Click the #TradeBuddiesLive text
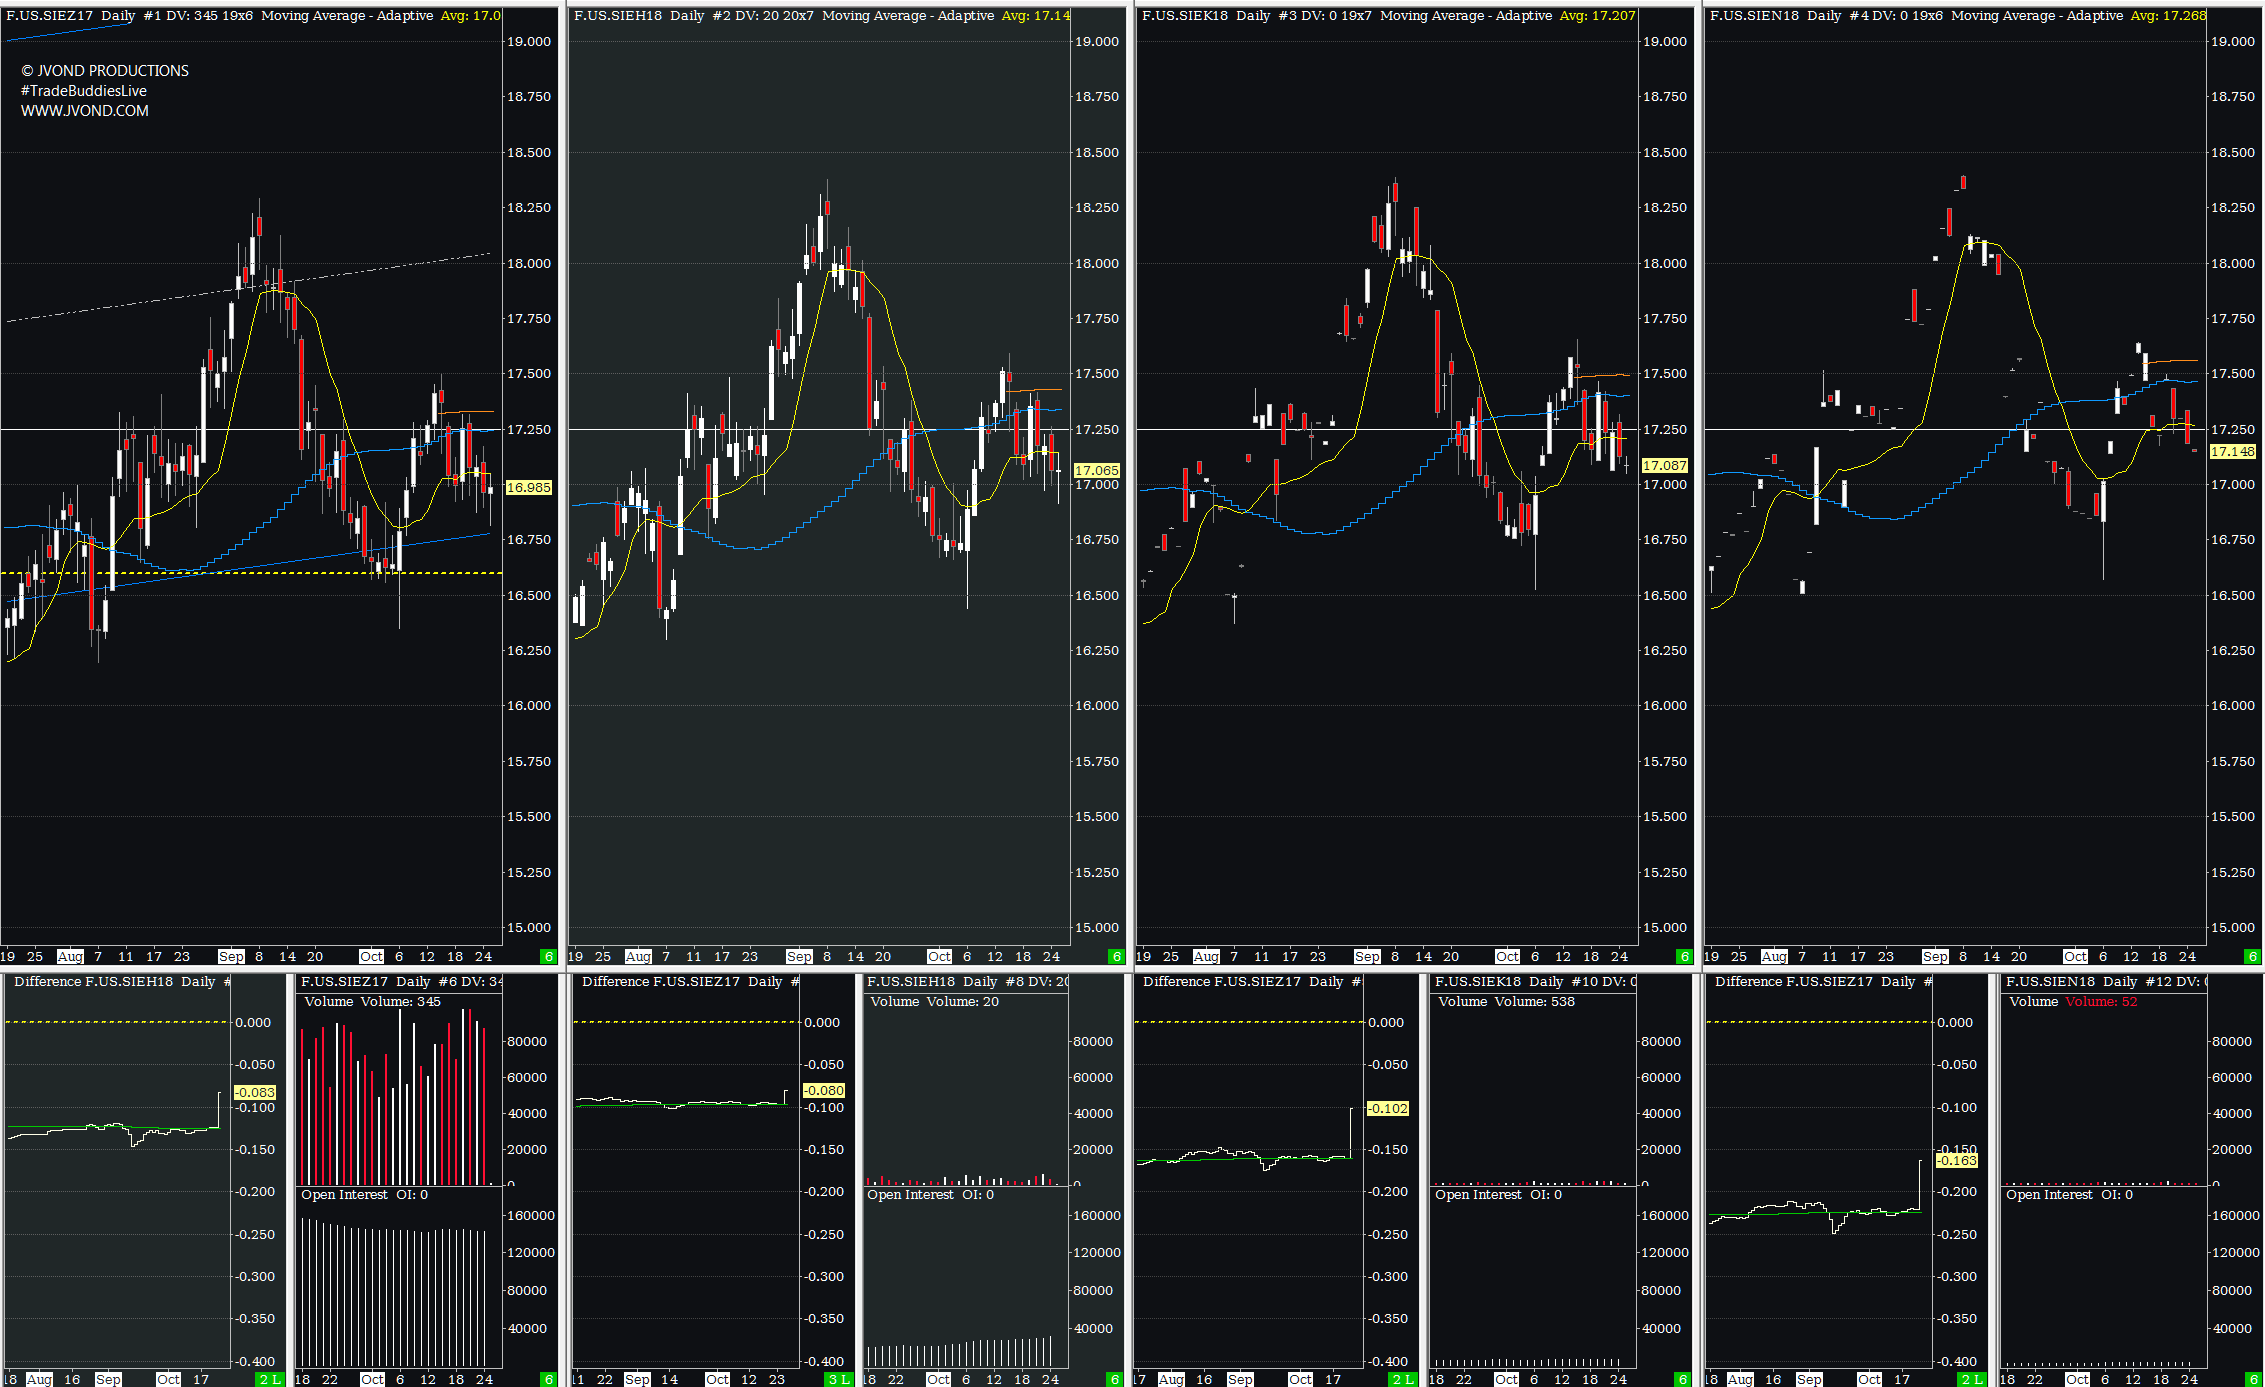The image size is (2265, 1387). coord(84,91)
